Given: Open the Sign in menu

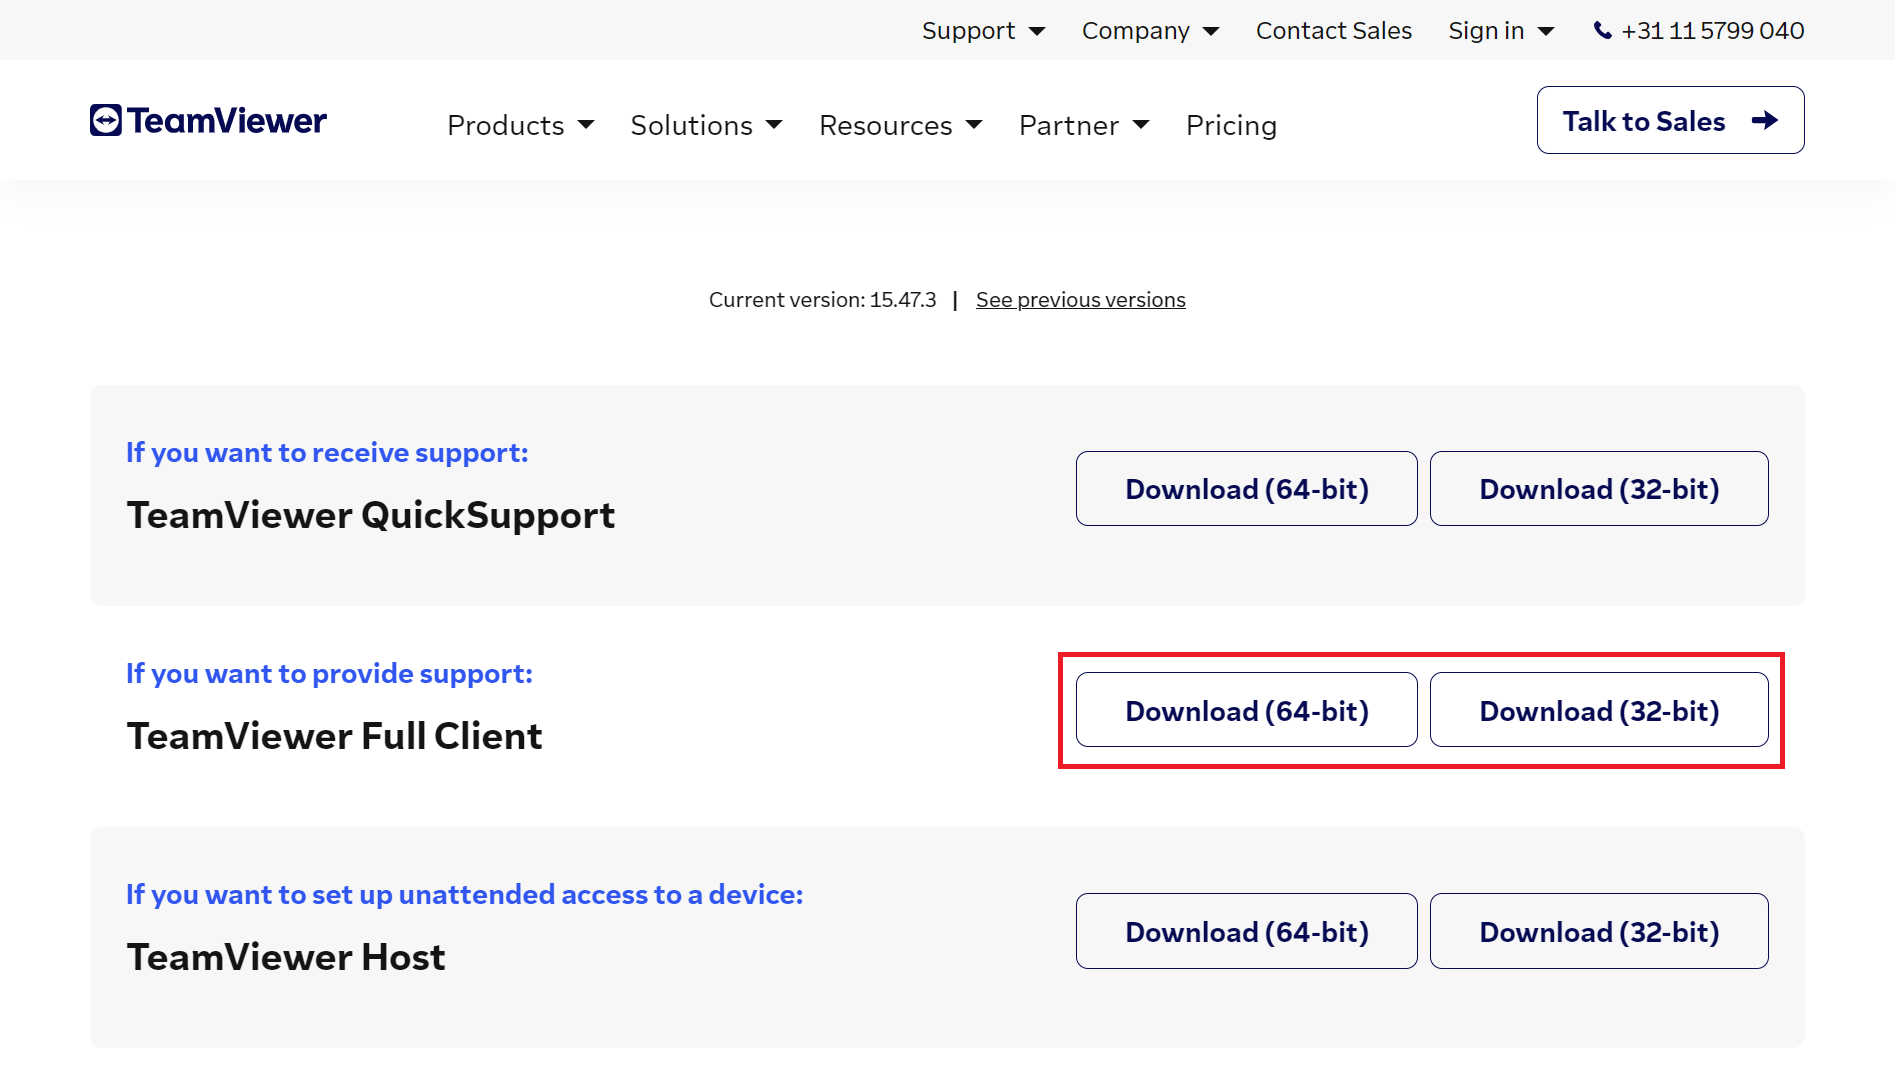Looking at the screenshot, I should (x=1502, y=31).
